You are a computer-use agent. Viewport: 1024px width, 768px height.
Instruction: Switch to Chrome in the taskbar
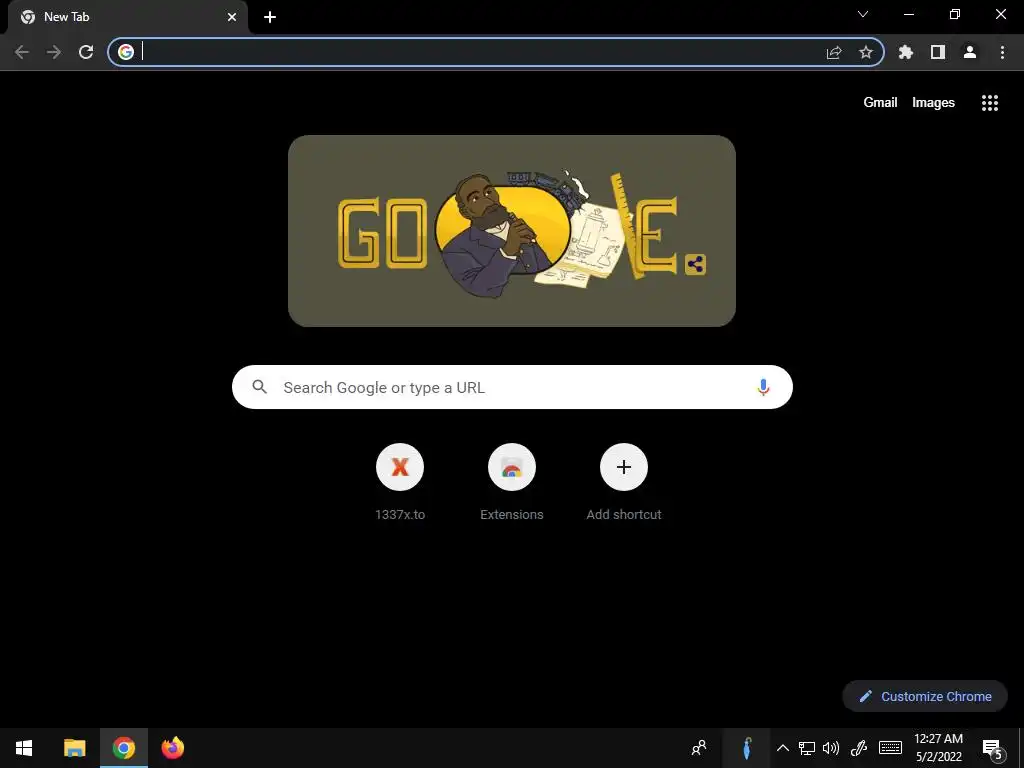click(x=123, y=748)
